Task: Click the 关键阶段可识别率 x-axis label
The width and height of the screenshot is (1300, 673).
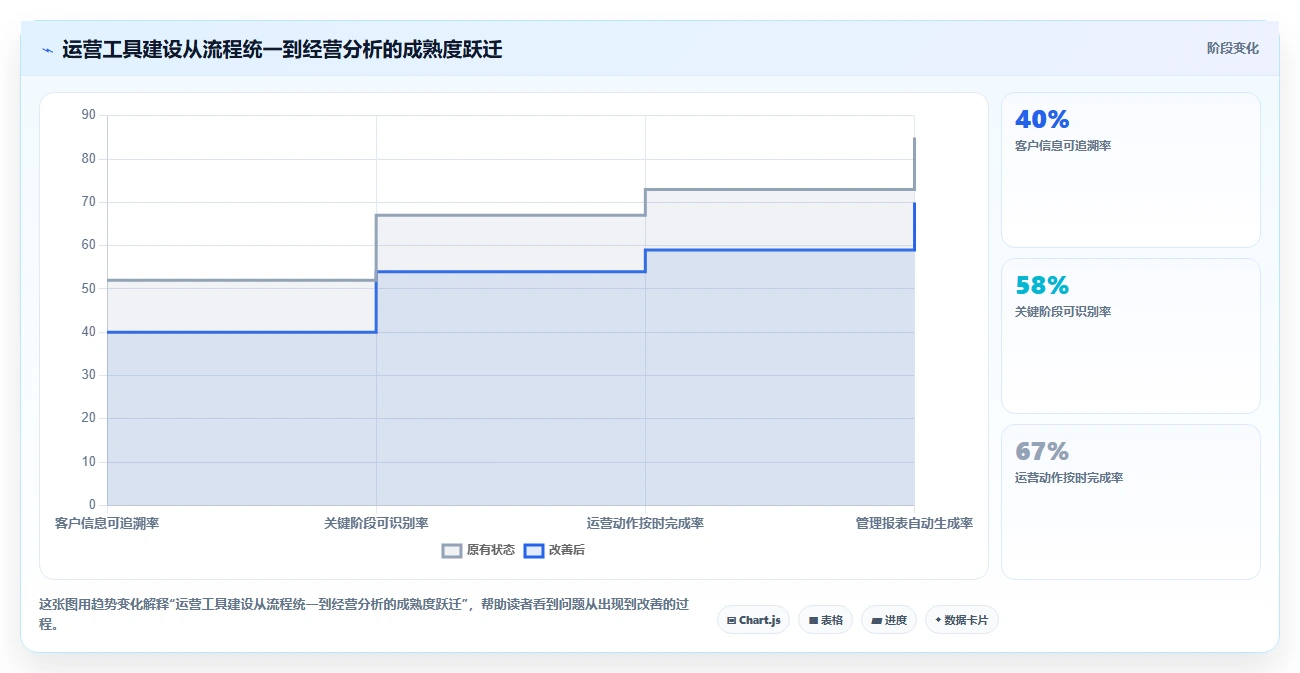Action: click(376, 523)
